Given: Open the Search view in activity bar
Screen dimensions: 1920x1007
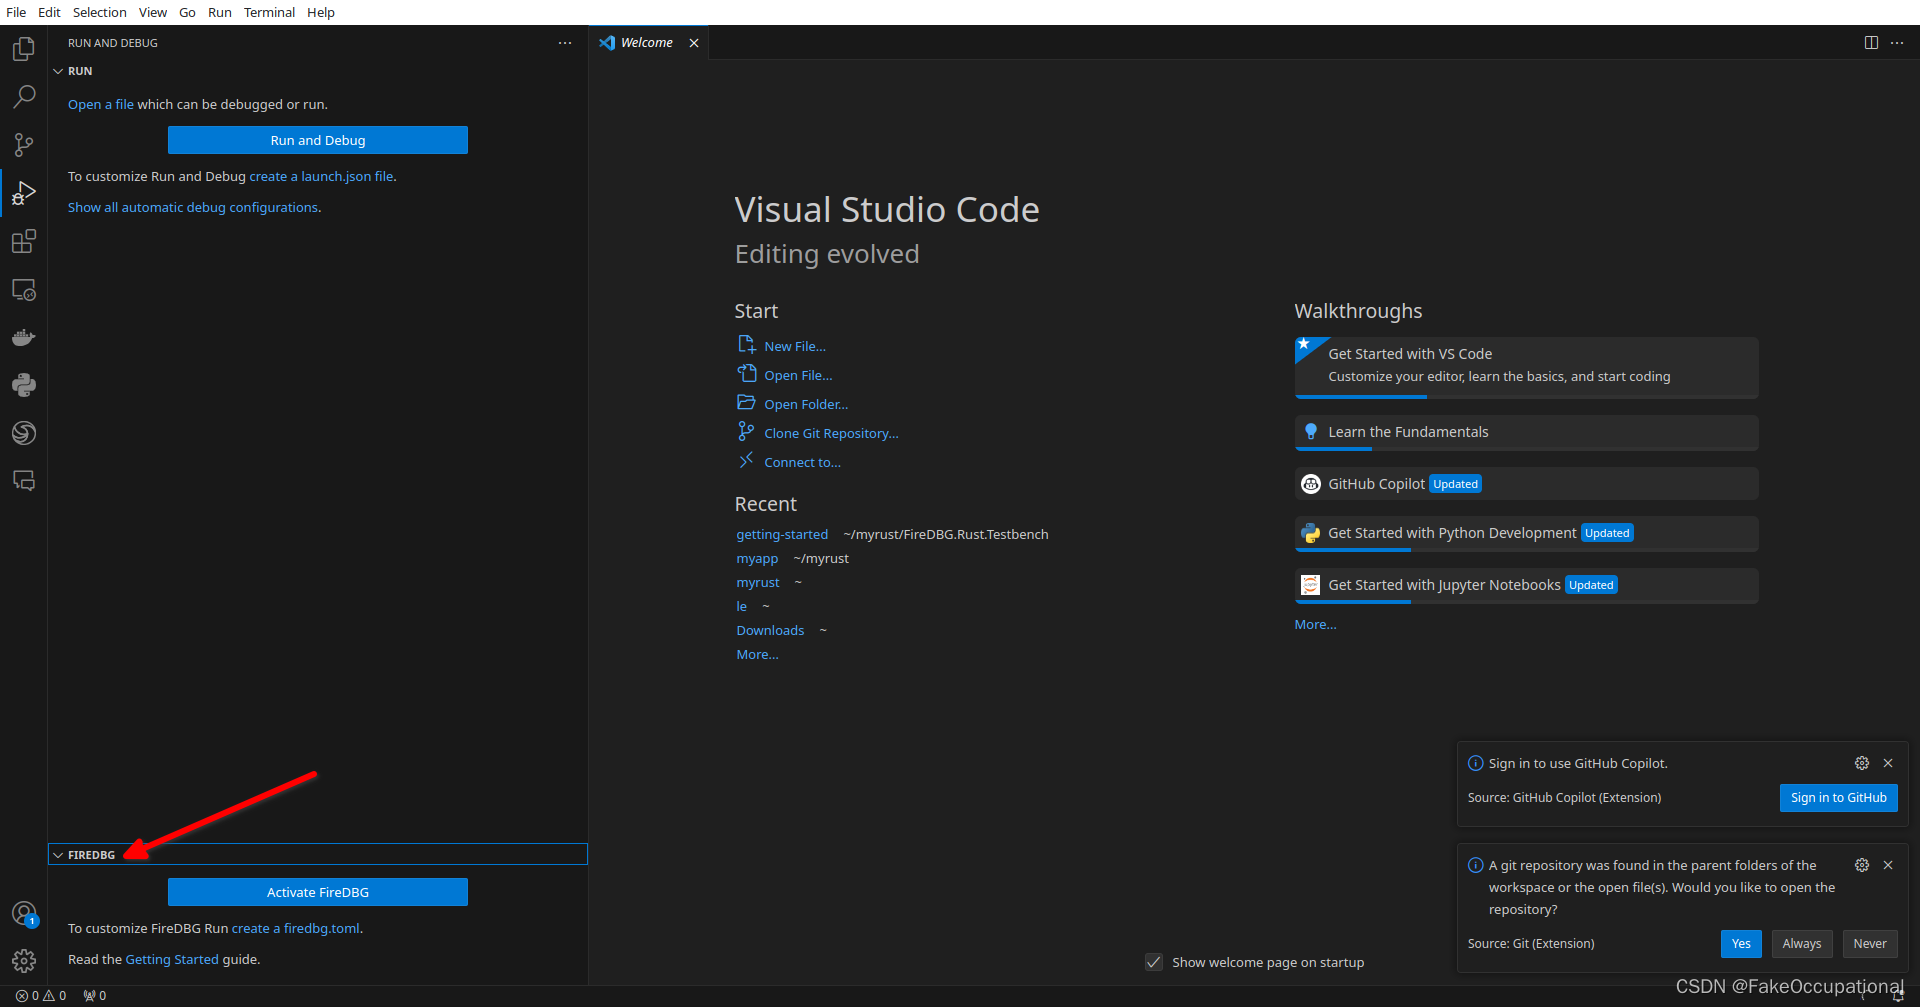Looking at the screenshot, I should (x=24, y=97).
